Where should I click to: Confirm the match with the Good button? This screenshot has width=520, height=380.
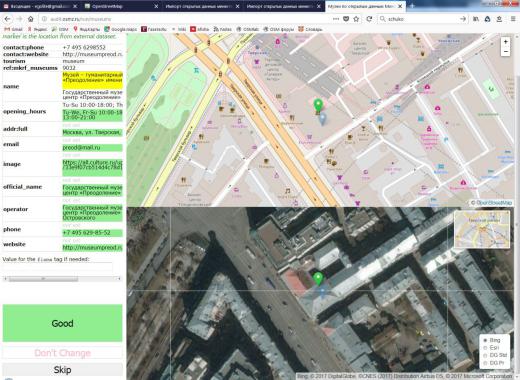(x=62, y=323)
